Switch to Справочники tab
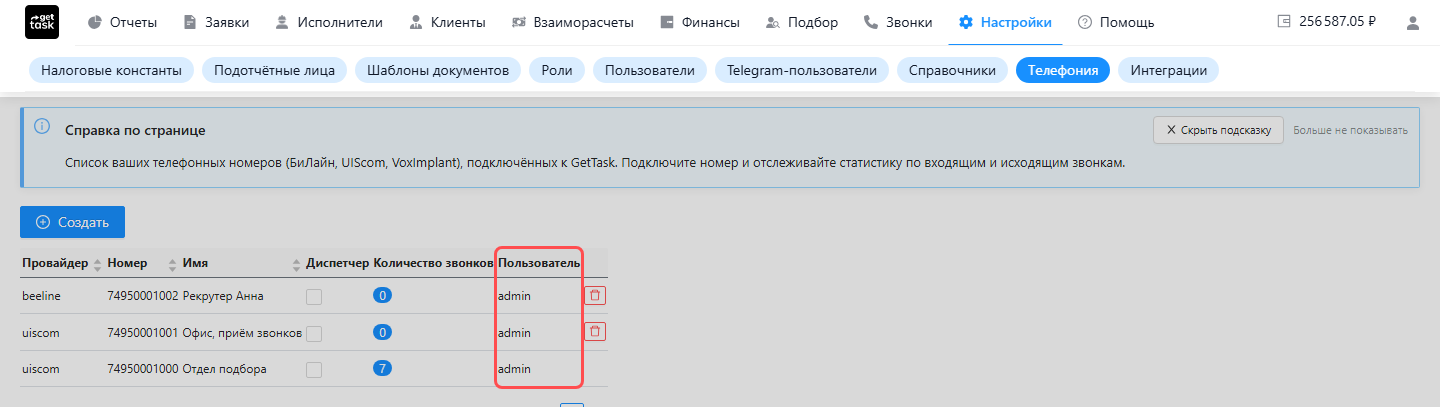 click(x=952, y=70)
